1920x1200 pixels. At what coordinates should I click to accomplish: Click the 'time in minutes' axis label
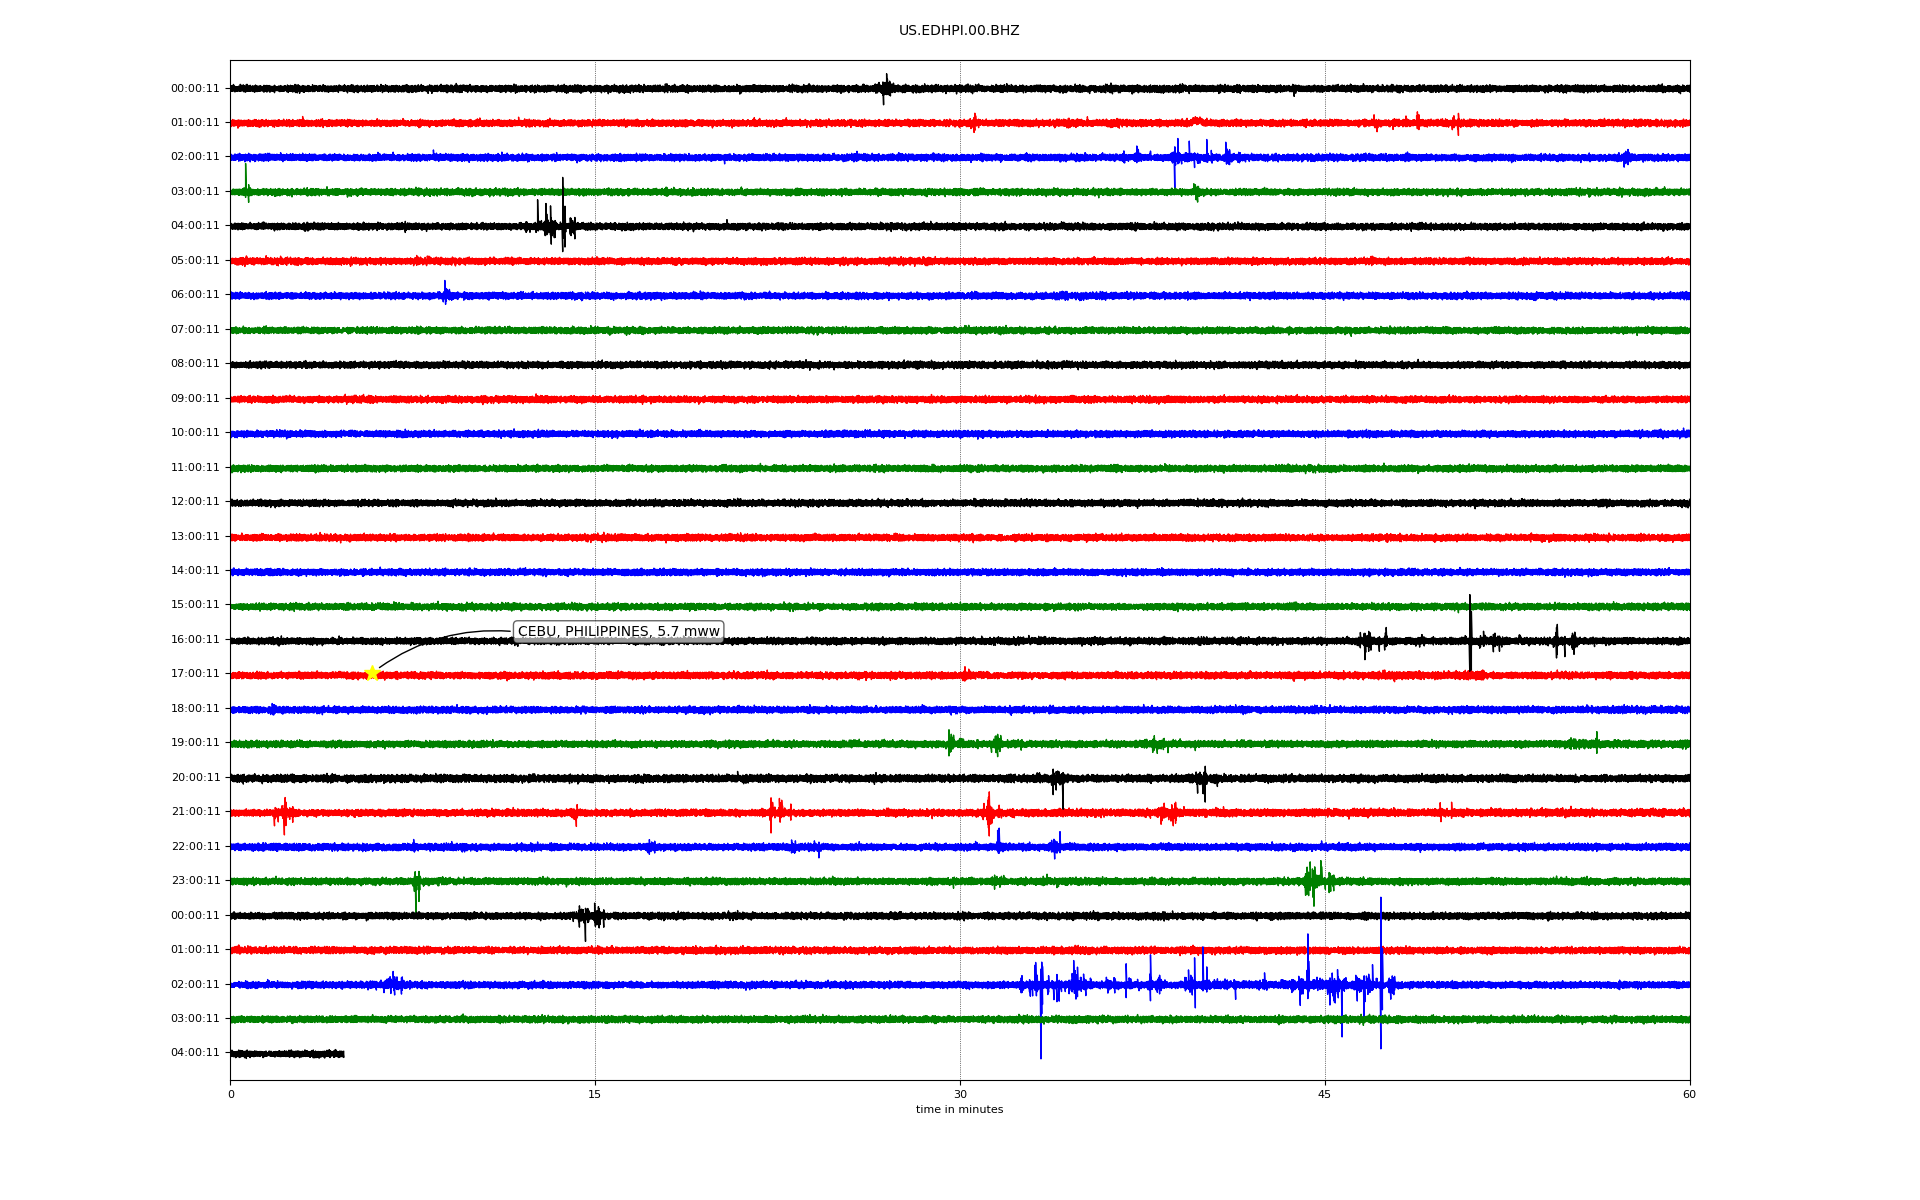click(958, 1110)
